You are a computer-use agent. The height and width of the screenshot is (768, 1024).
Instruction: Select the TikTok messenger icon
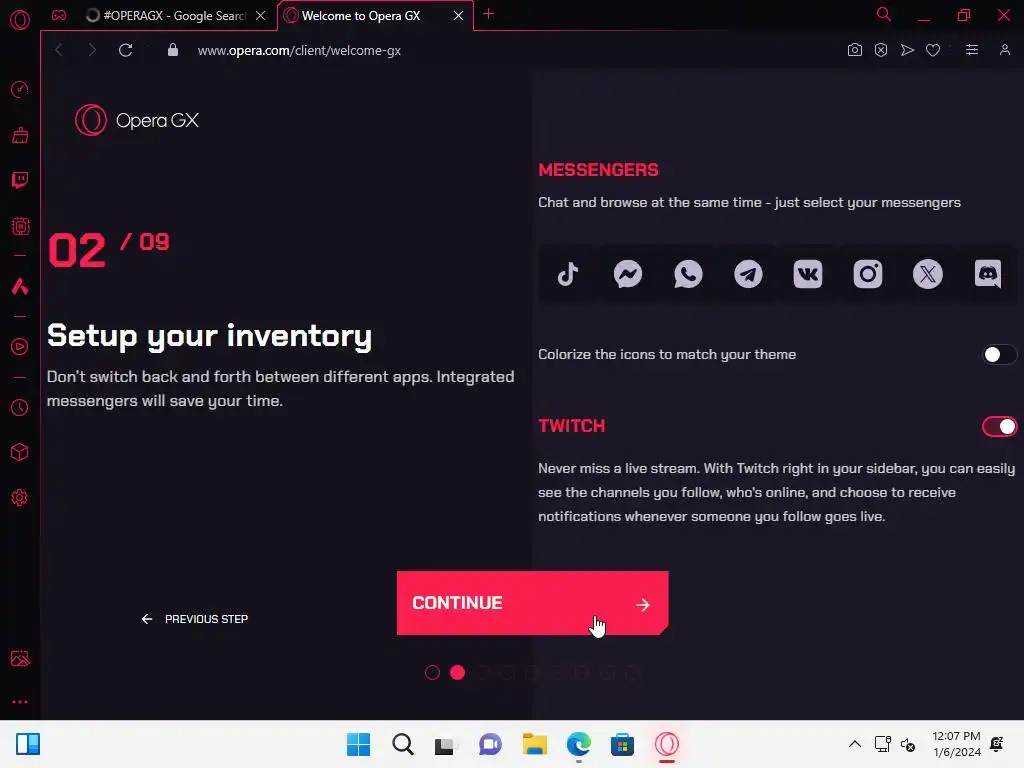[x=568, y=274]
